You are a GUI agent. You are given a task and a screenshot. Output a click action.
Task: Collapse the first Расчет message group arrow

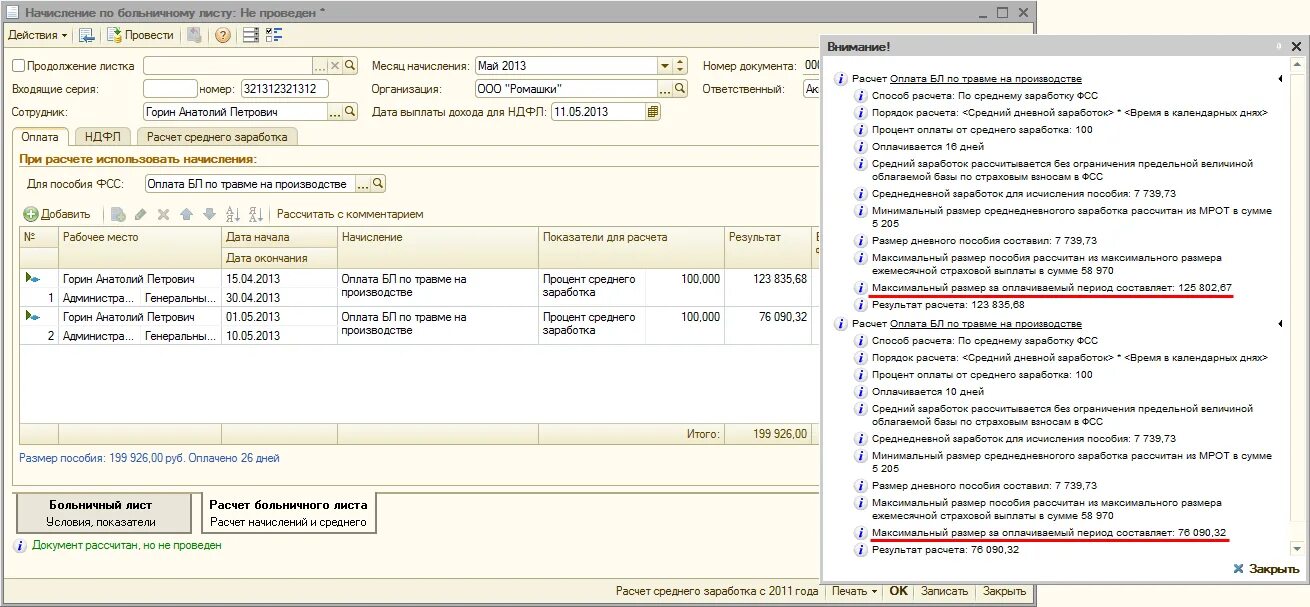click(1279, 79)
